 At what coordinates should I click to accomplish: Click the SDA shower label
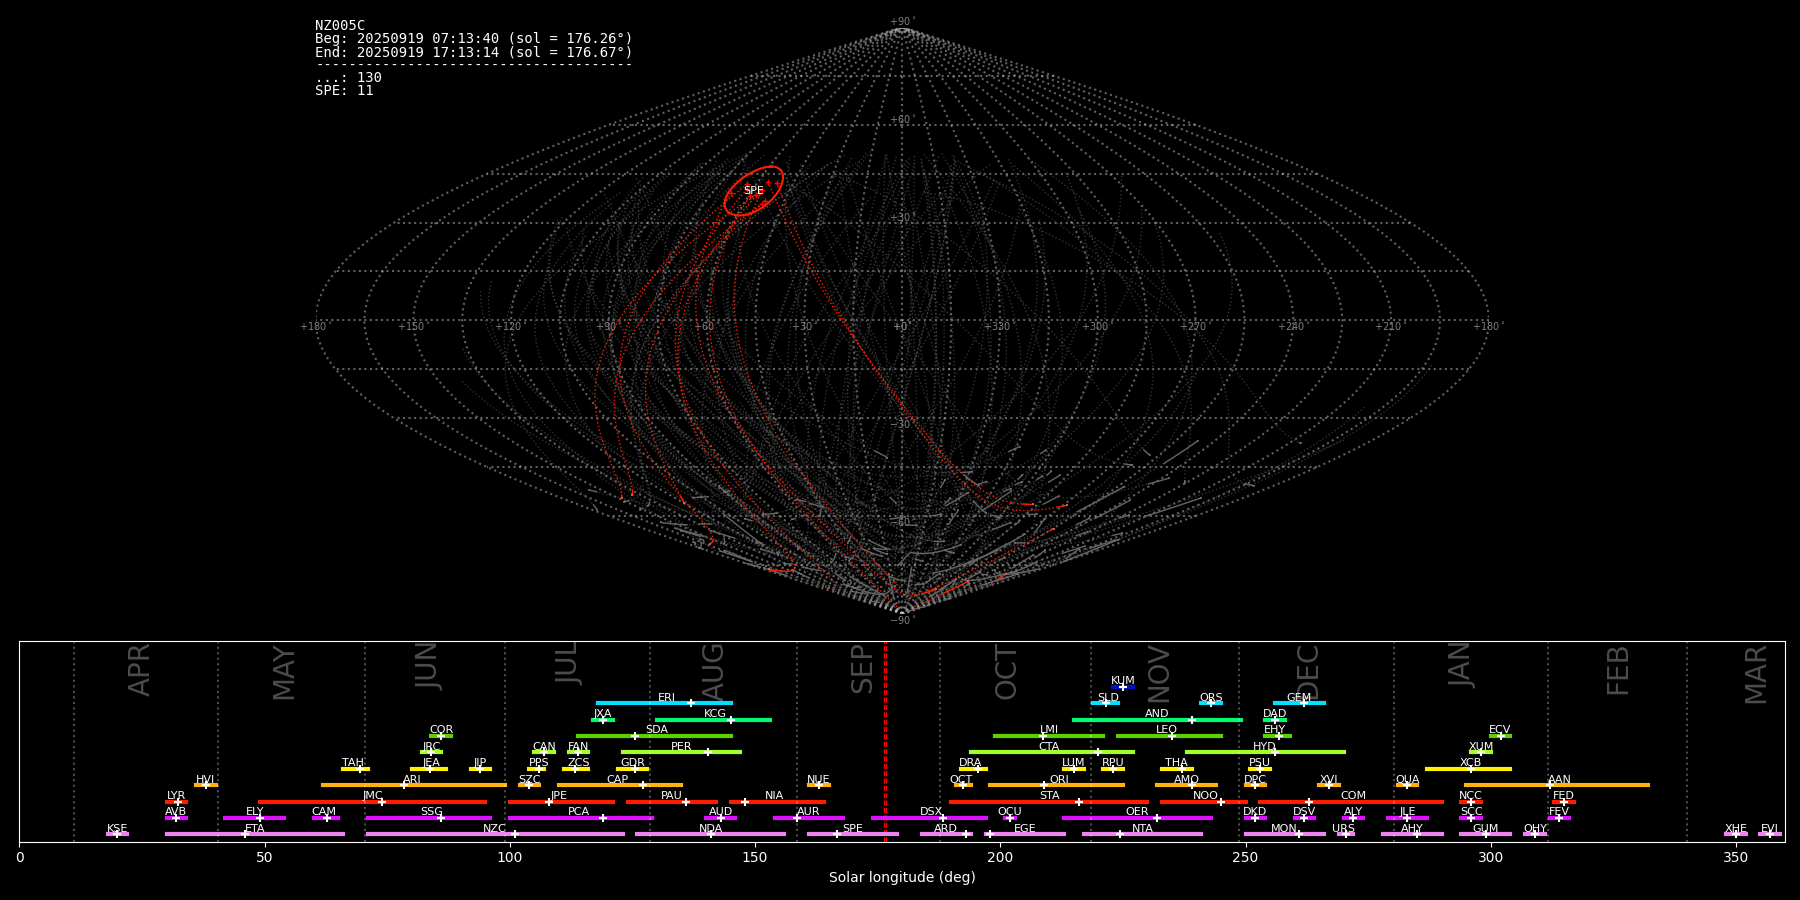click(657, 730)
